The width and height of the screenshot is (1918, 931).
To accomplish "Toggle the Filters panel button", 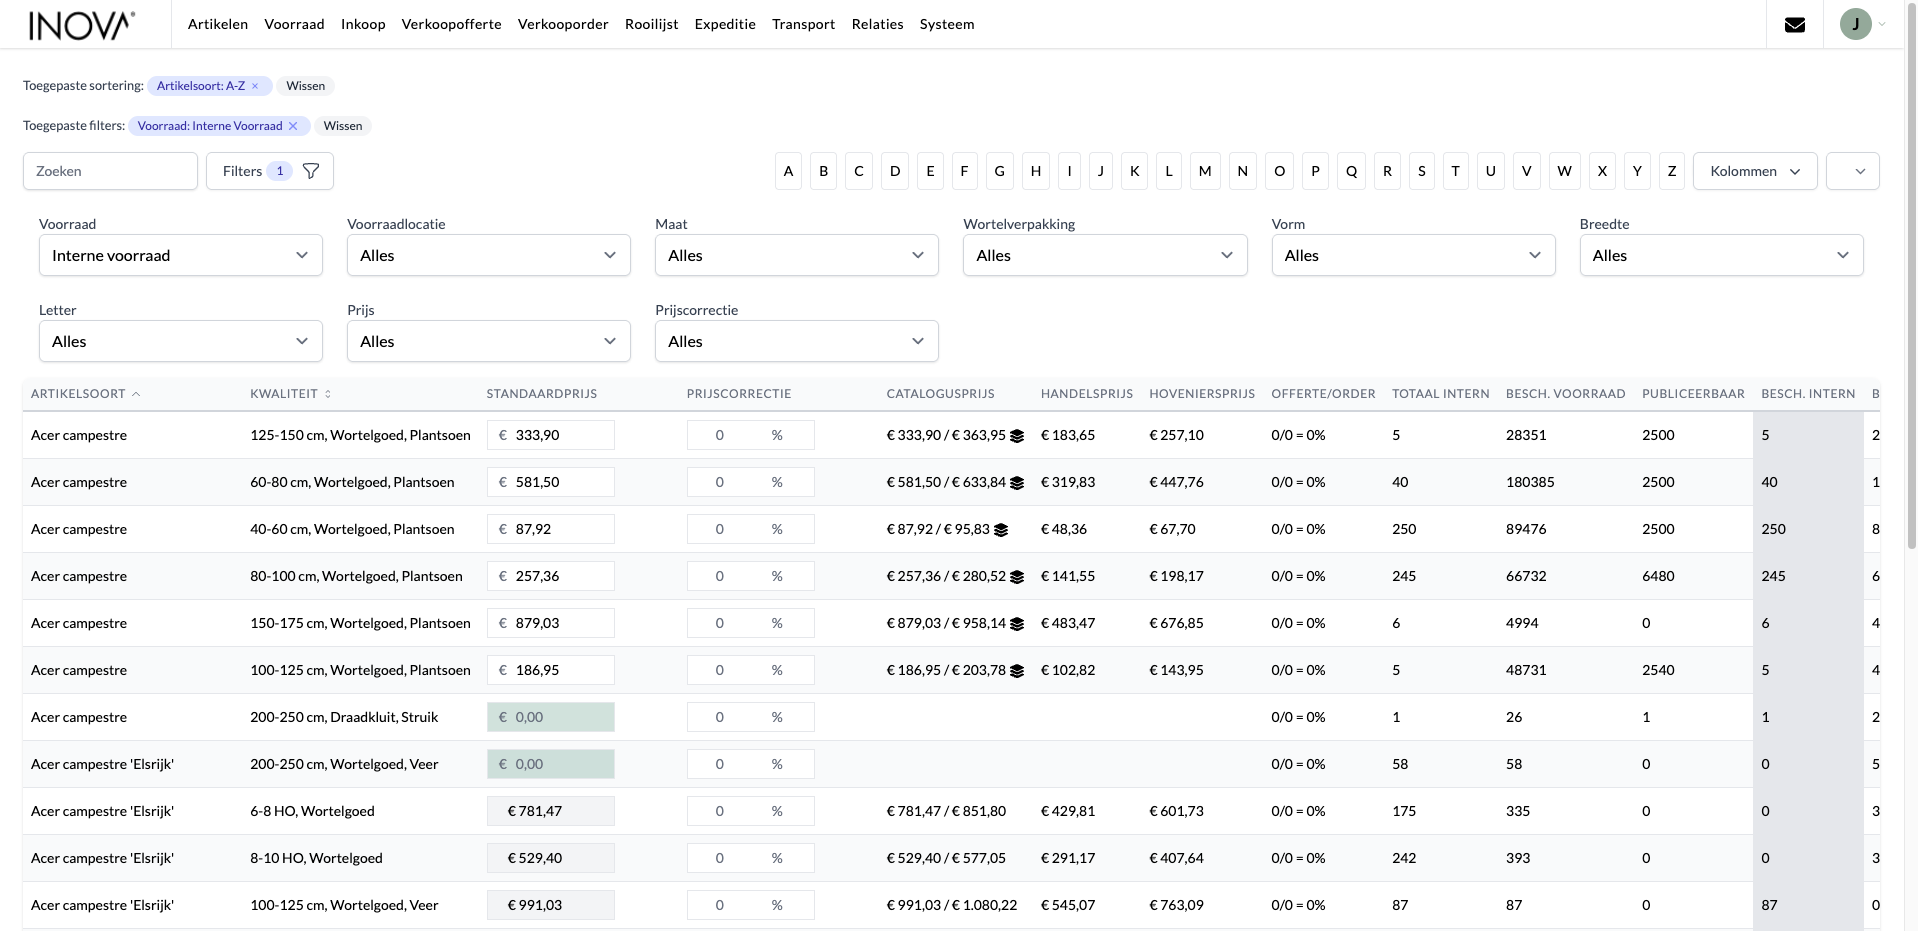I will point(270,171).
